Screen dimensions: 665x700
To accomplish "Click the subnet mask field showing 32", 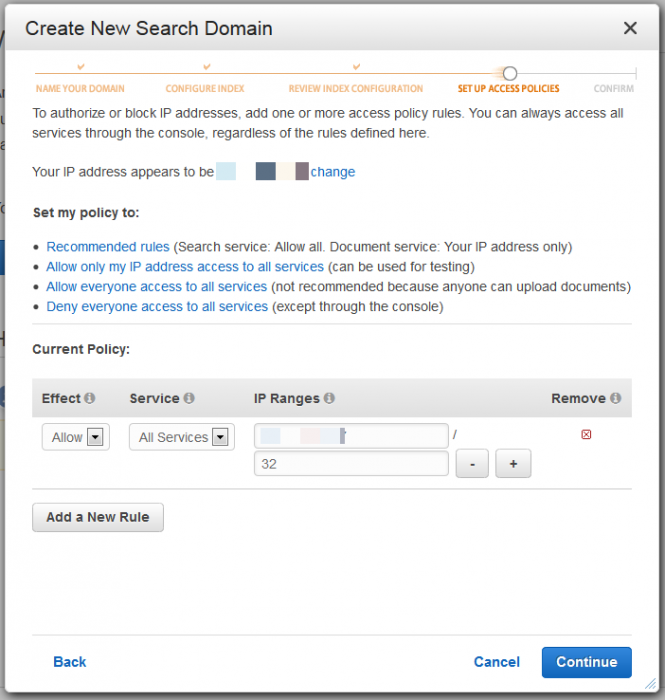I will click(351, 464).
